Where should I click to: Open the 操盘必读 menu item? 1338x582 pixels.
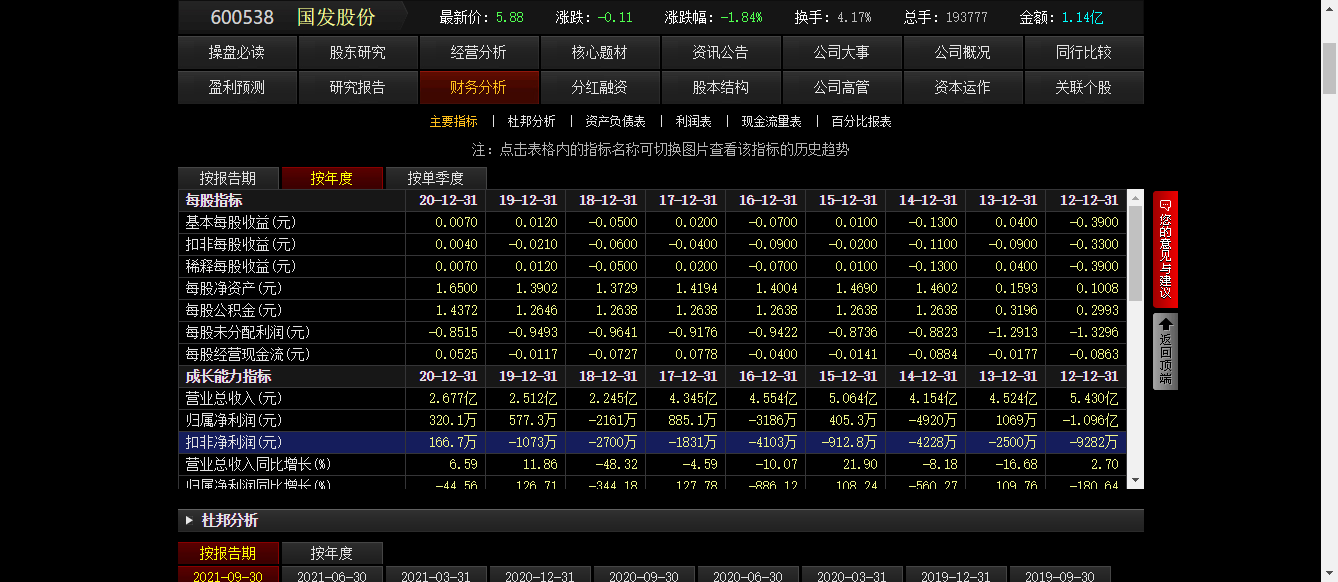(237, 53)
